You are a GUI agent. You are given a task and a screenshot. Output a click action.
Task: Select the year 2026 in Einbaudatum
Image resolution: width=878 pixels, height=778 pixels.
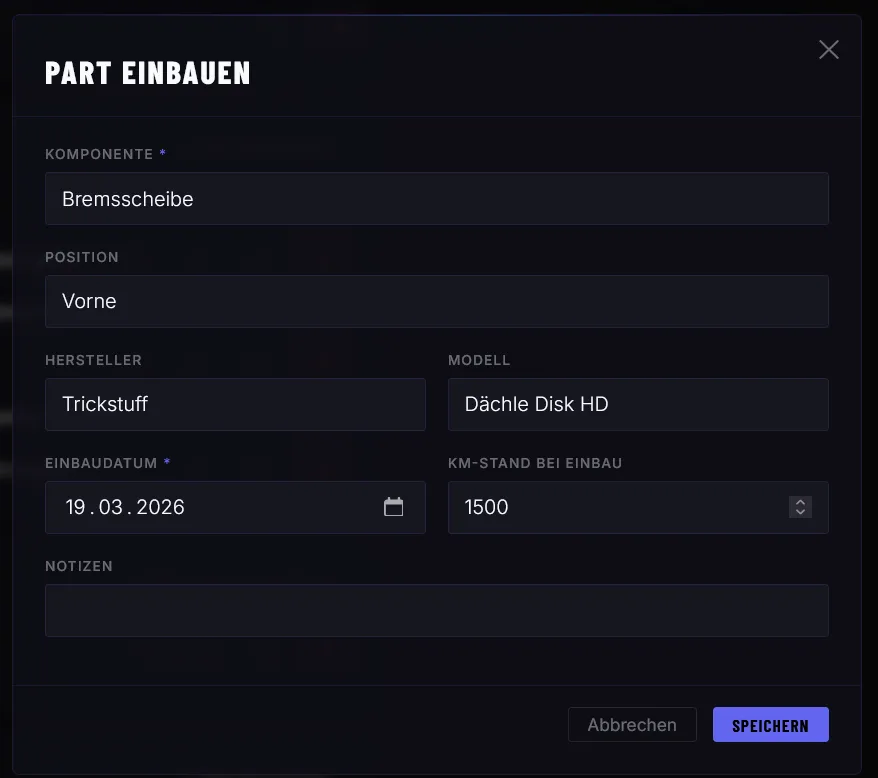click(x=160, y=507)
